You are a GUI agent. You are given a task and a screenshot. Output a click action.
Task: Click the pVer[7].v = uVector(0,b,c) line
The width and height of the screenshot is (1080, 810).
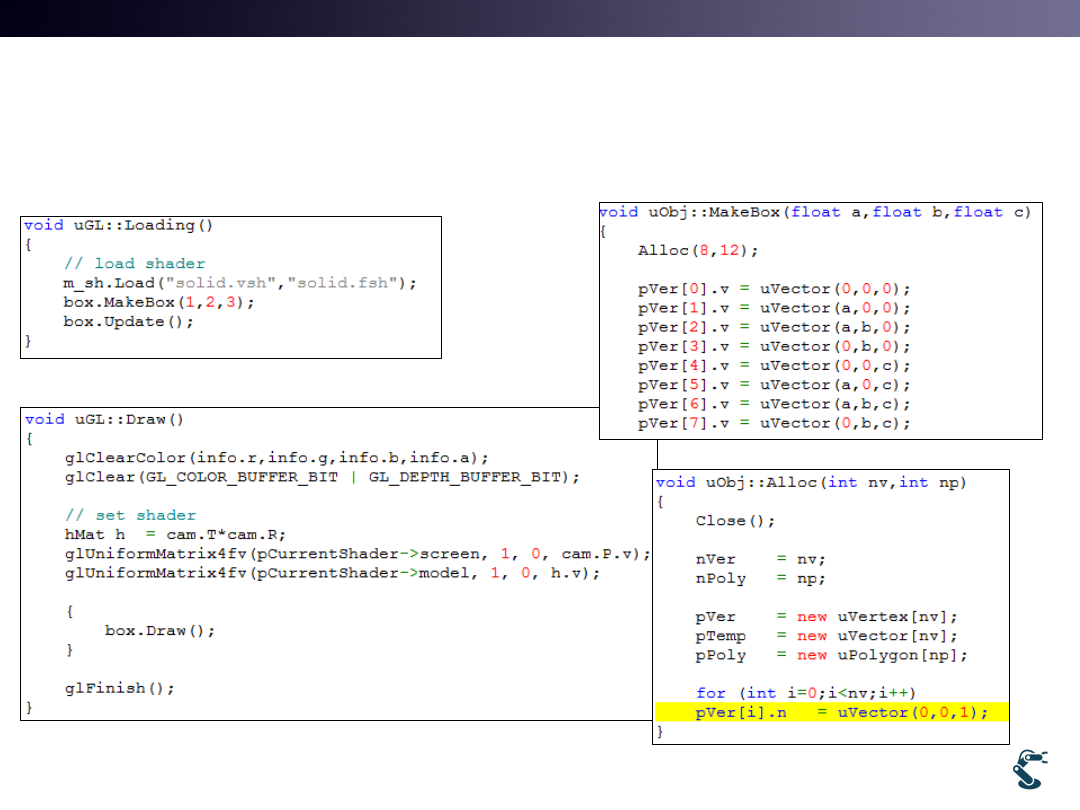[774, 424]
